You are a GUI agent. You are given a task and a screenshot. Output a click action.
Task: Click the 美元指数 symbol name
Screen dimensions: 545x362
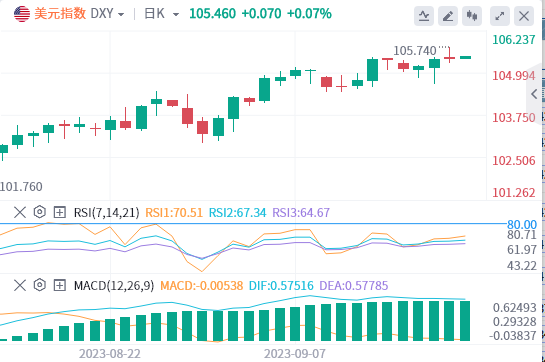click(60, 14)
